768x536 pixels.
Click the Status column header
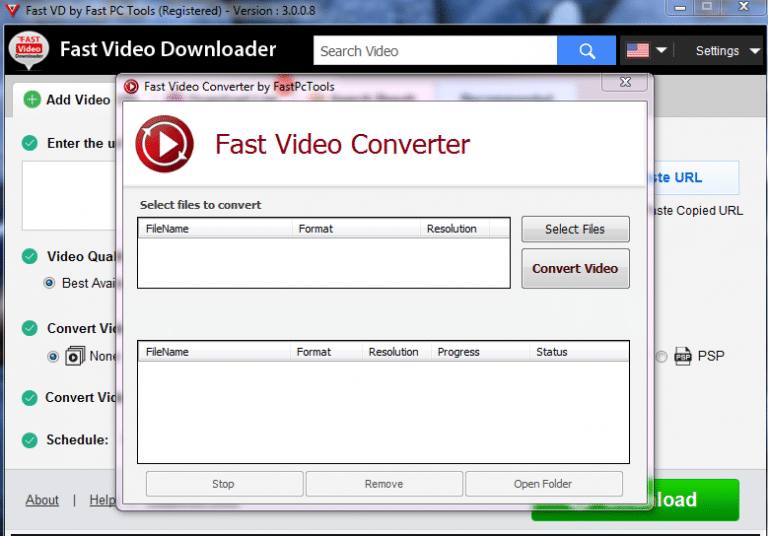pyautogui.click(x=579, y=352)
